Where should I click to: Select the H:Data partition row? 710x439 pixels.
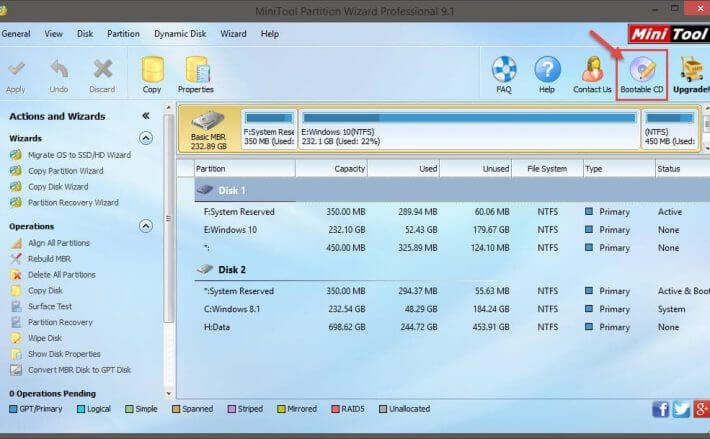[452, 327]
